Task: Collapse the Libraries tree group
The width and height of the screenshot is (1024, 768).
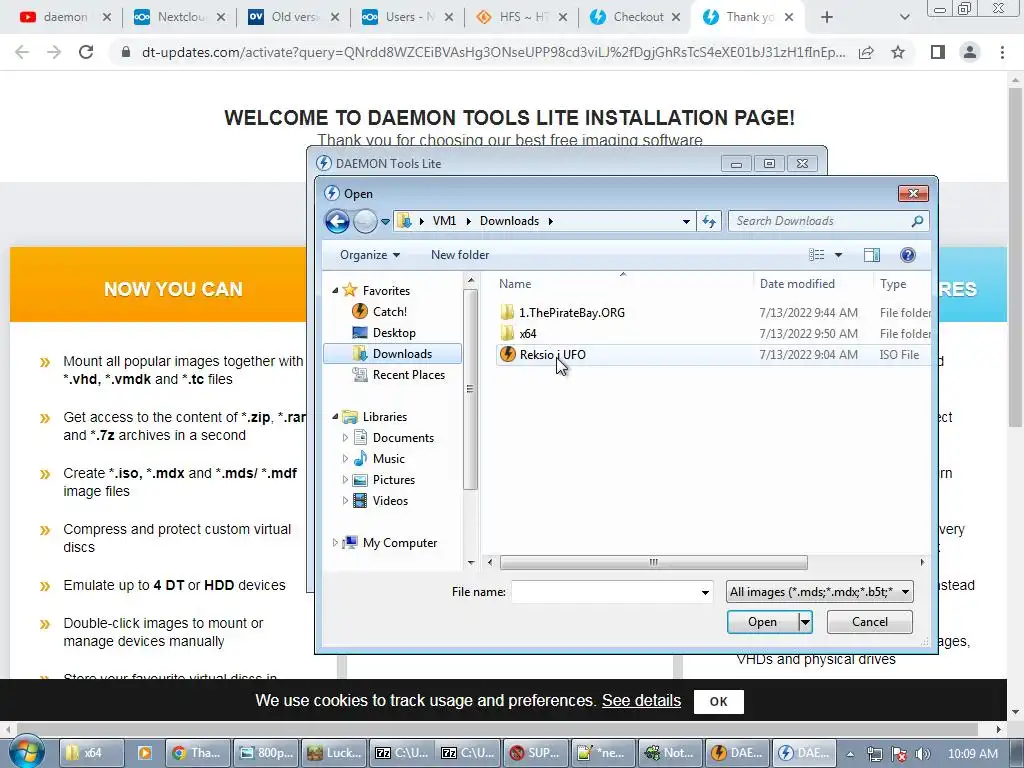Action: point(335,416)
